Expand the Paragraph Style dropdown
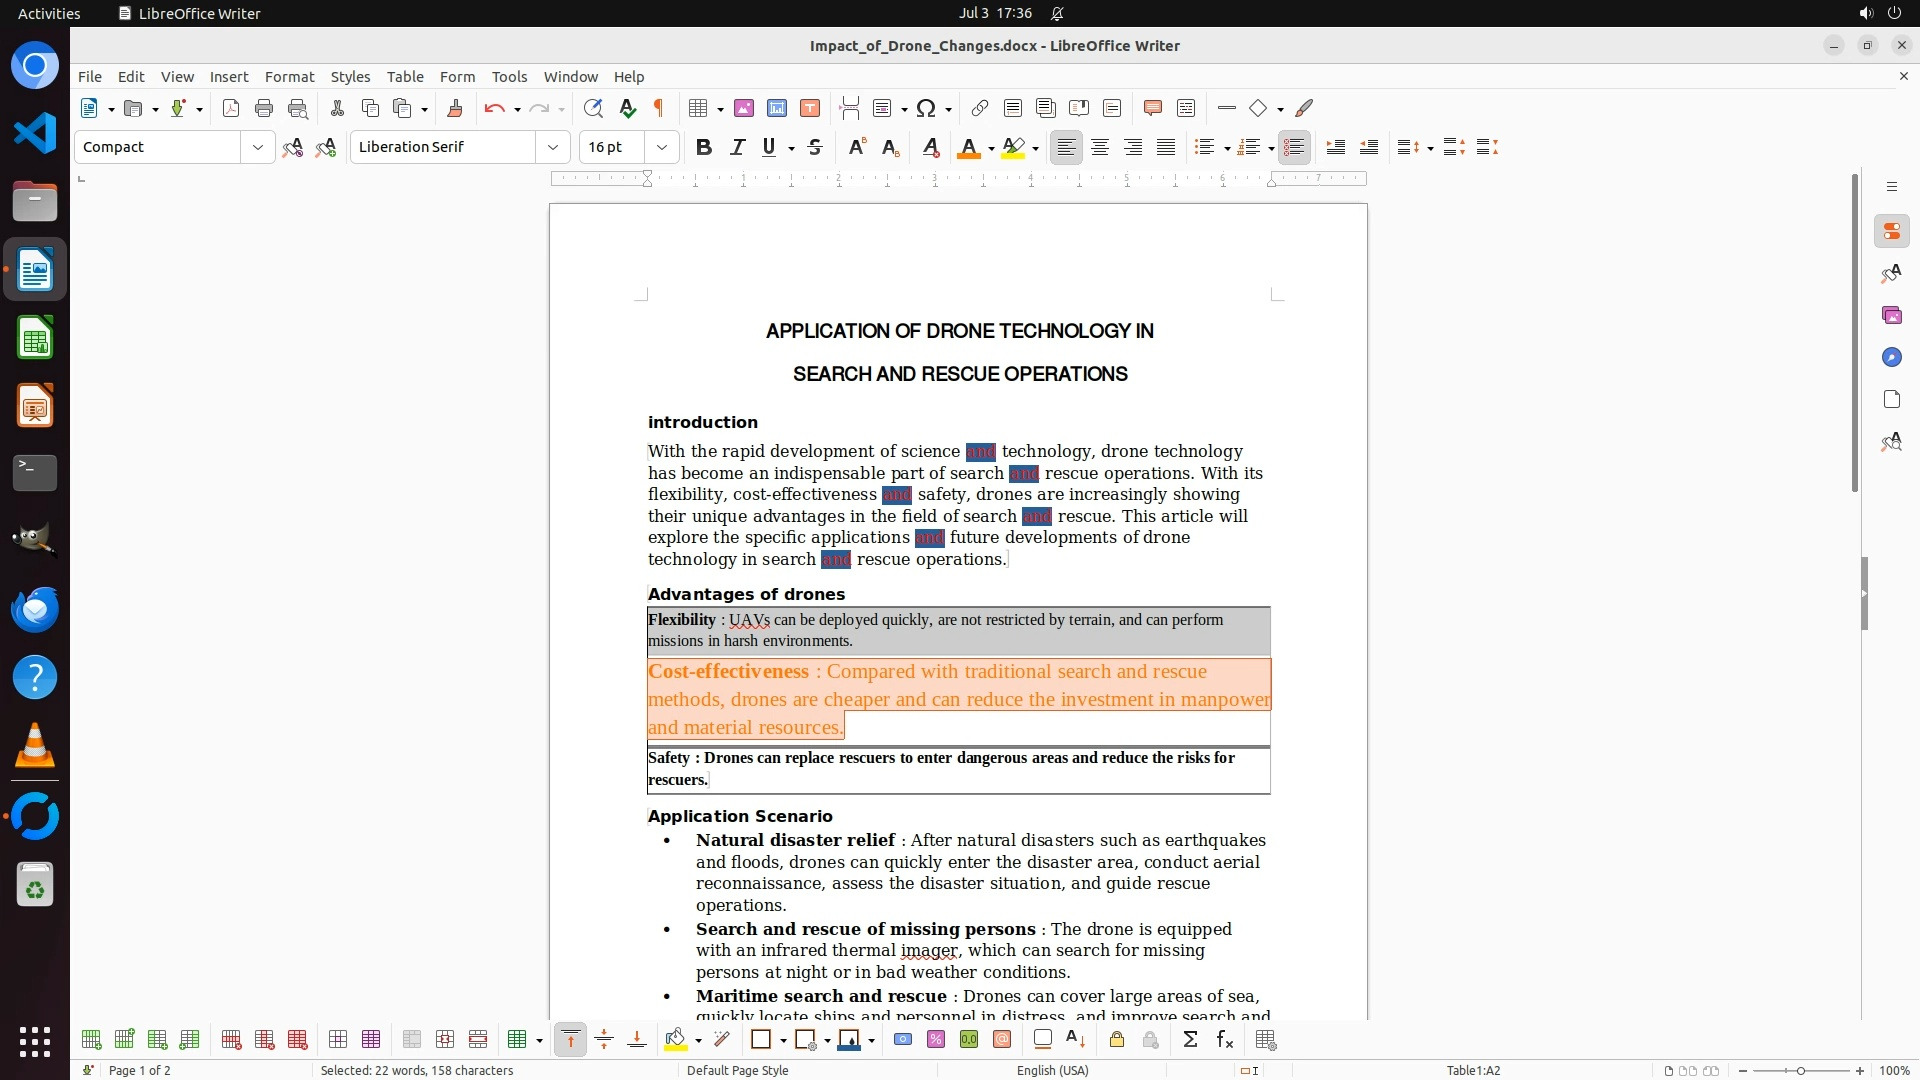Screen dimensions: 1920x1080 point(258,147)
